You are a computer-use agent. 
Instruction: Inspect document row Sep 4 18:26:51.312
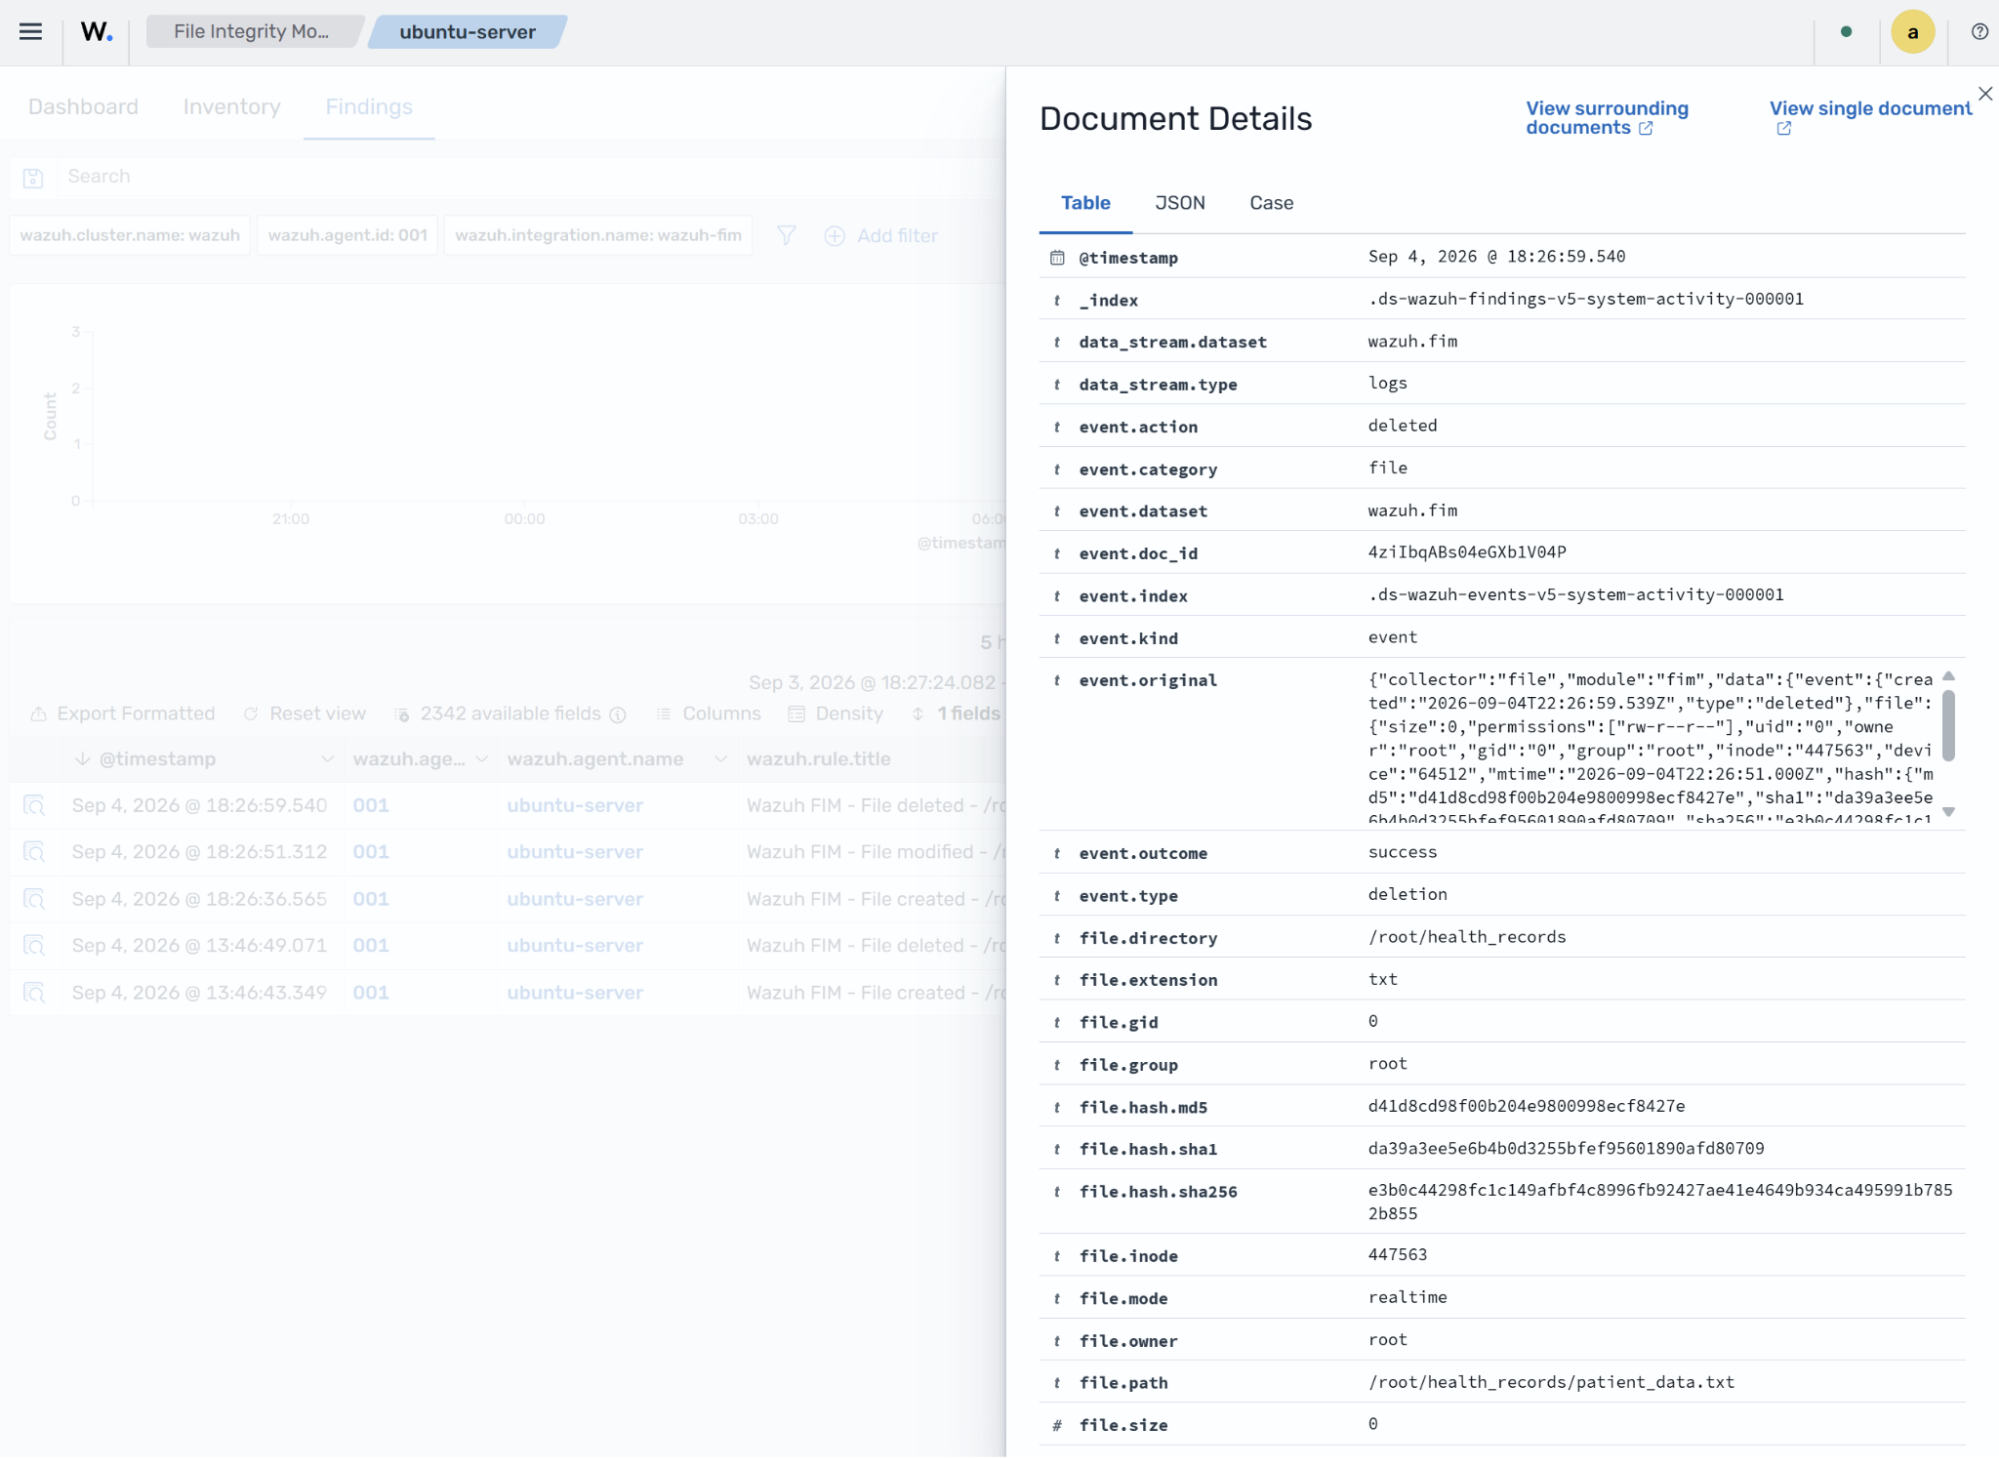pos(34,852)
